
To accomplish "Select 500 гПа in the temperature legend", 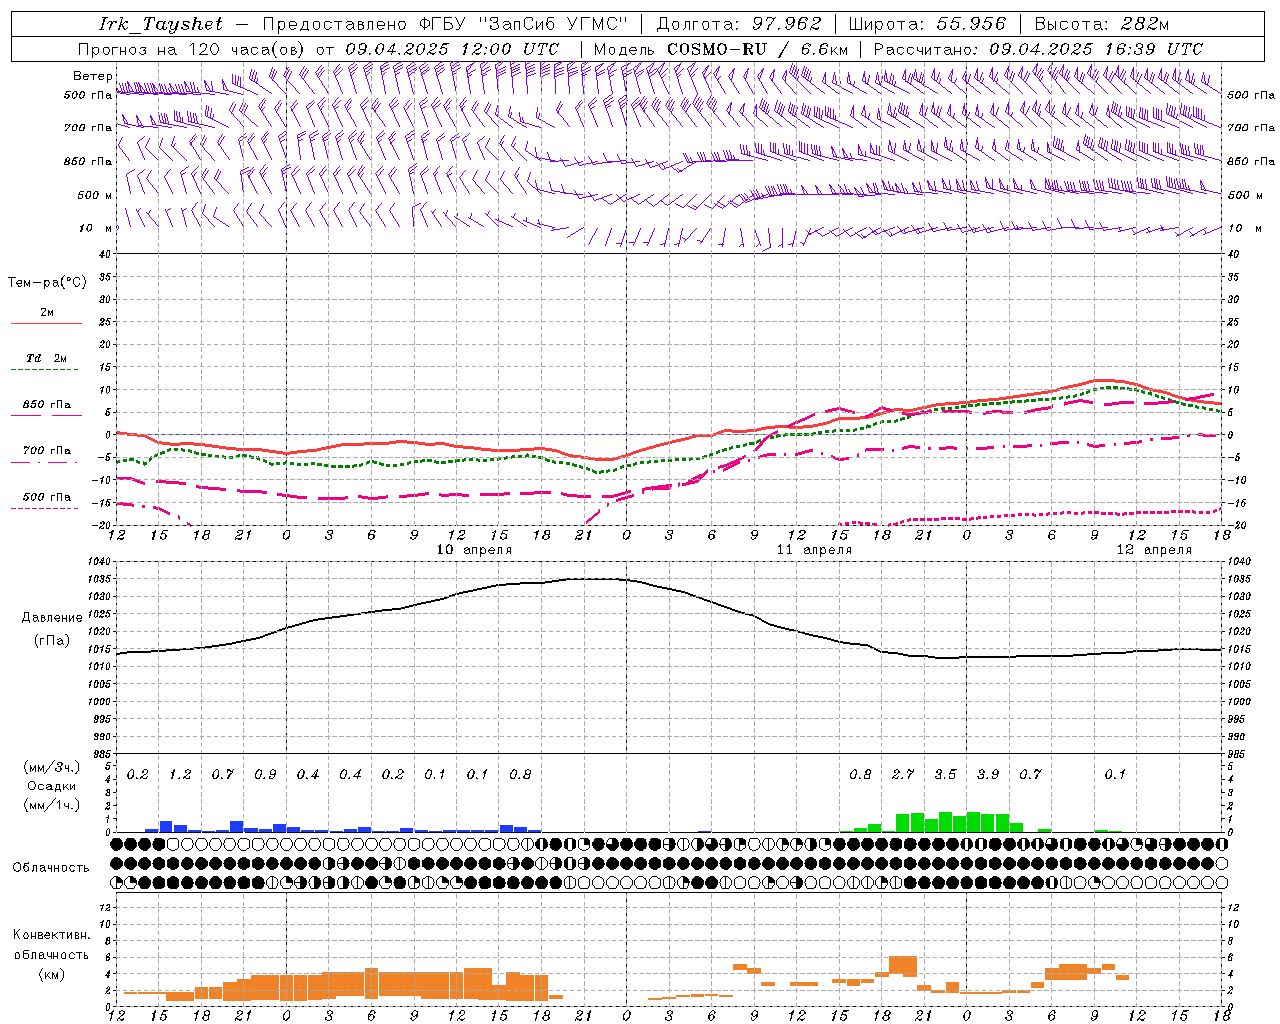I will [x=47, y=497].
